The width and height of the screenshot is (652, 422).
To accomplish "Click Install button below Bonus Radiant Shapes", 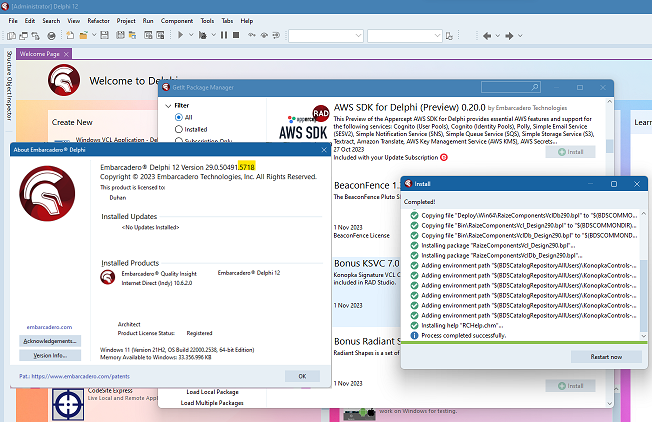I will point(570,386).
